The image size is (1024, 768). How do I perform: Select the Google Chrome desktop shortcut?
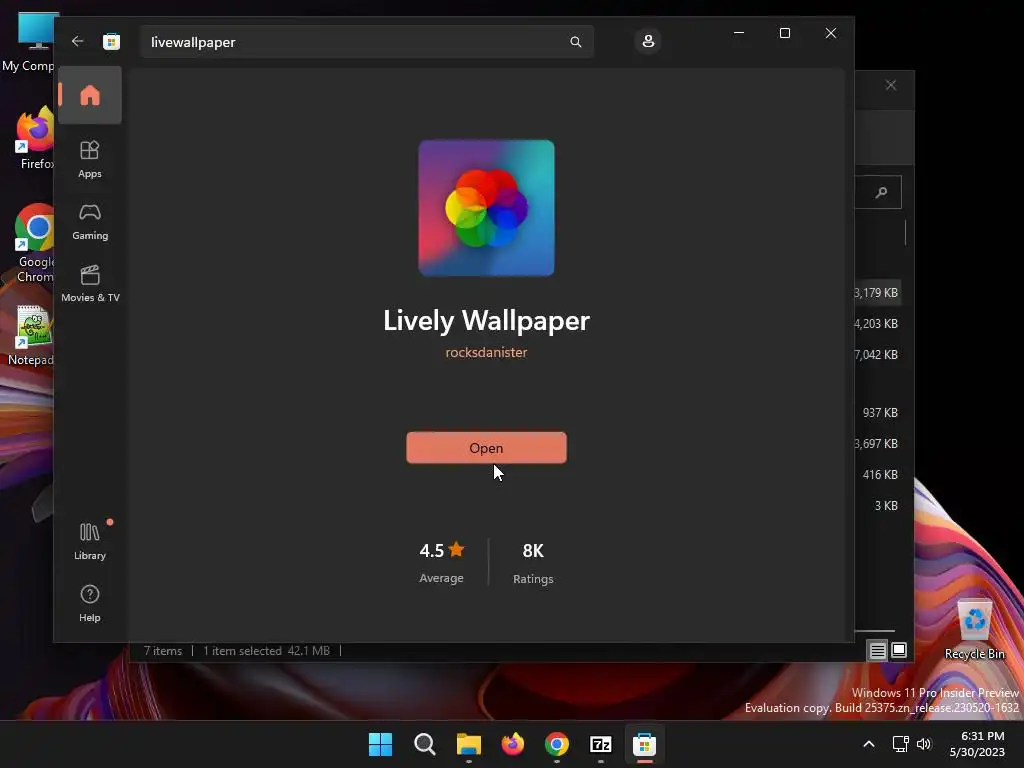click(x=35, y=244)
